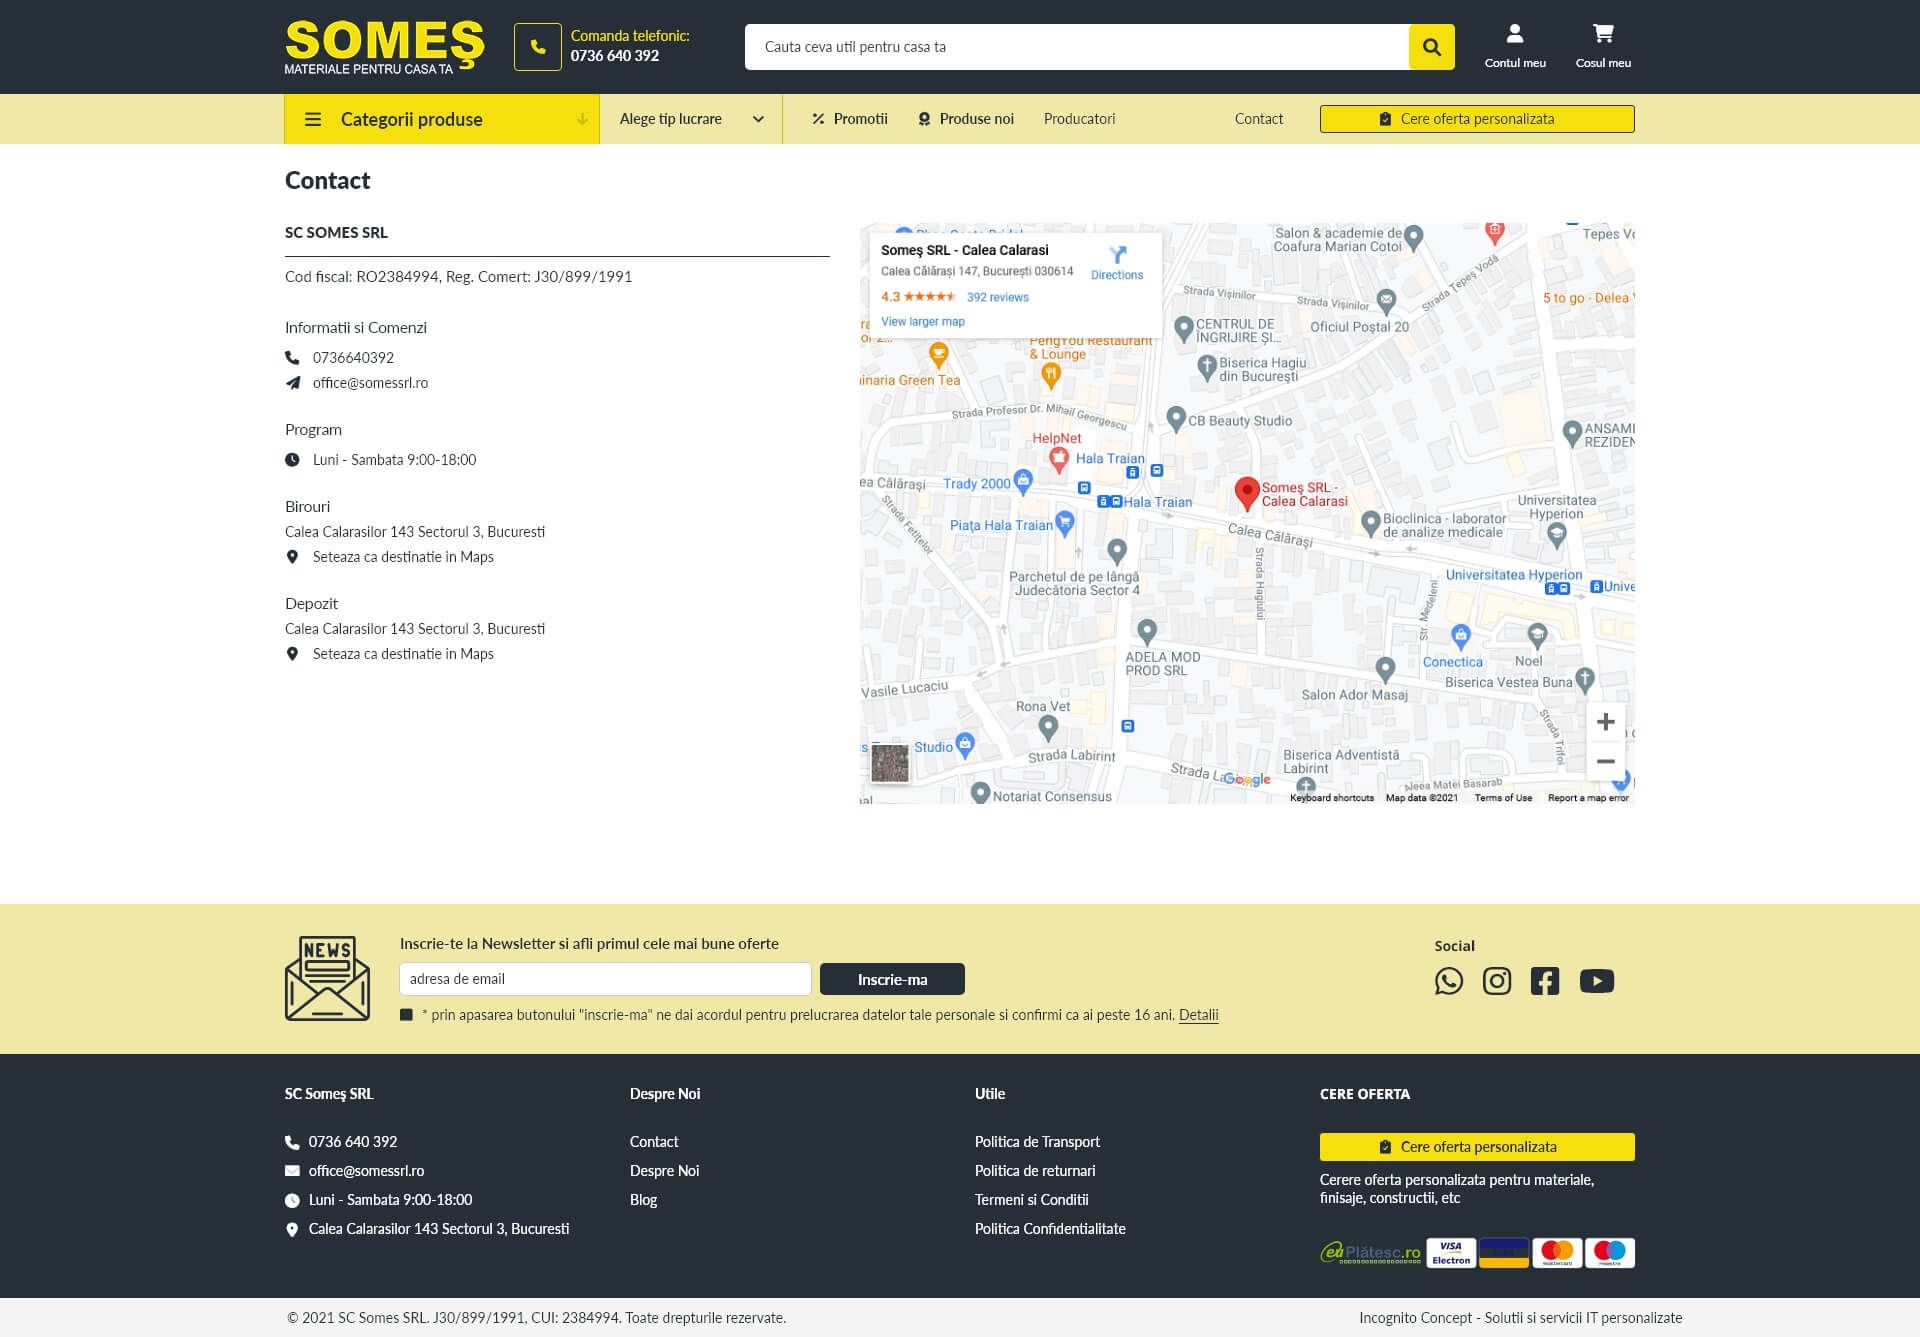
Task: Open the WhatsApp social icon
Action: 1448,981
